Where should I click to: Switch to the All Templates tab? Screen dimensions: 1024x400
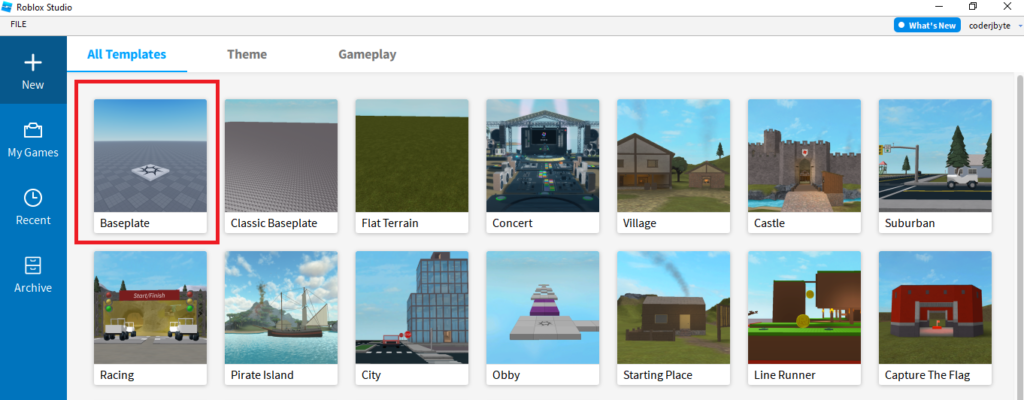tap(127, 54)
